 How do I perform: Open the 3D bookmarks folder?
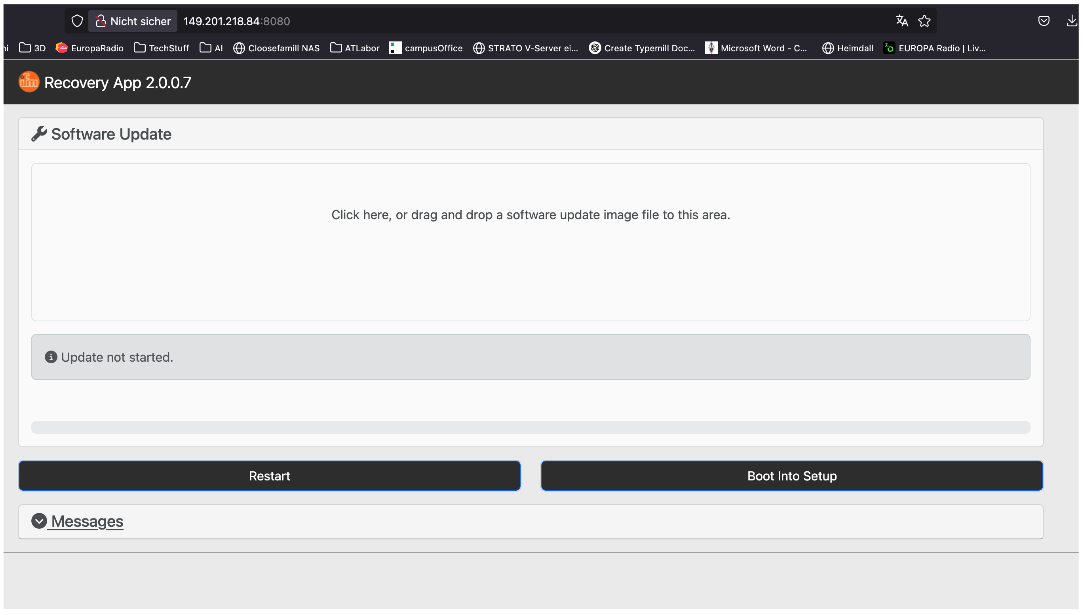pyautogui.click(x=32, y=47)
